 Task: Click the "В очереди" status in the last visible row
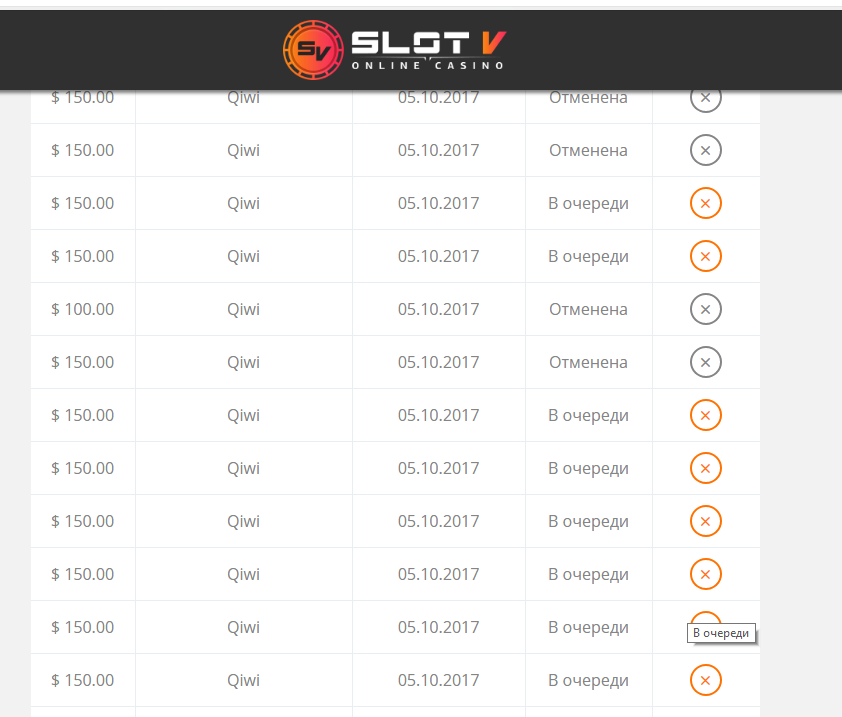click(x=588, y=680)
